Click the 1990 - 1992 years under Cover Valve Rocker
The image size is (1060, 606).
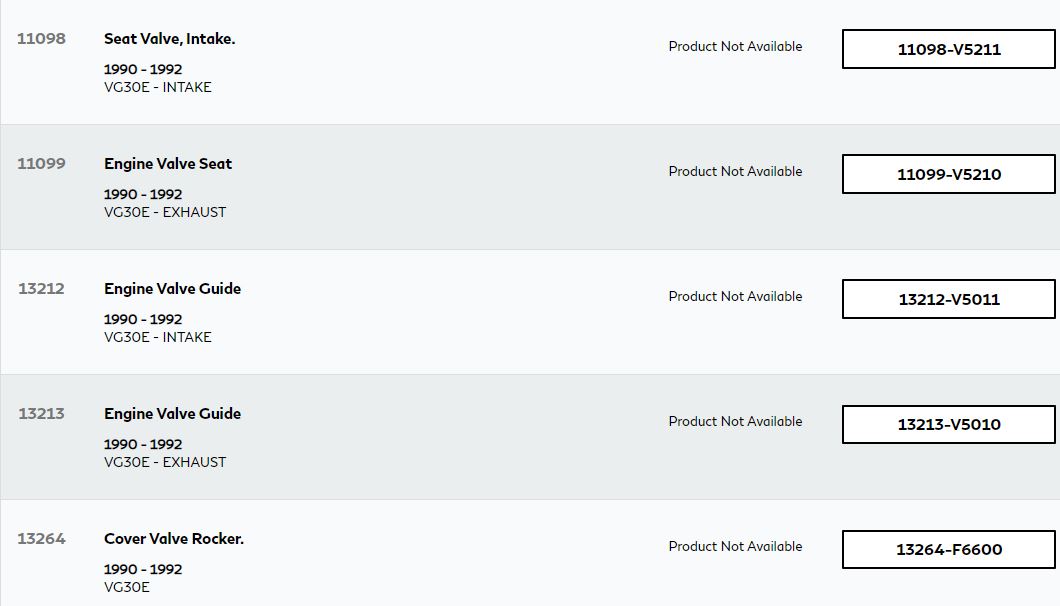point(143,569)
